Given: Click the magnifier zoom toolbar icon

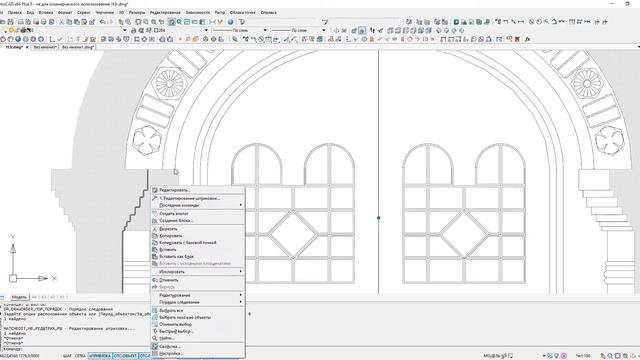Looking at the screenshot, I should [179, 22].
